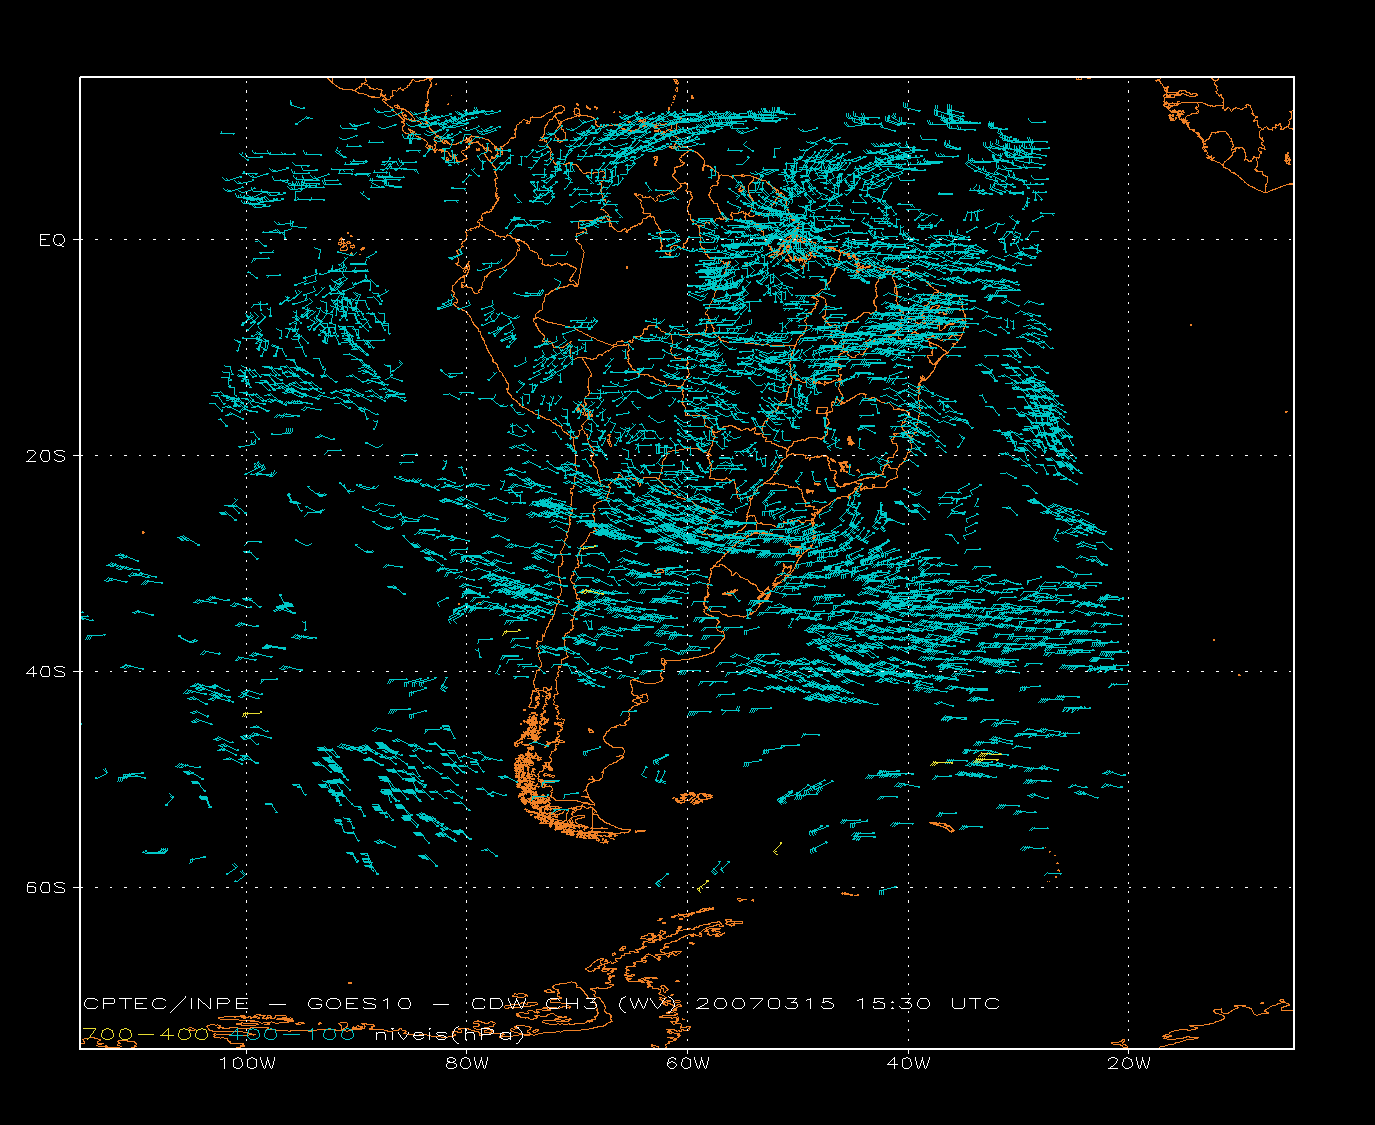Click the 20S latitude label
The height and width of the screenshot is (1125, 1375).
pyautogui.click(x=45, y=456)
